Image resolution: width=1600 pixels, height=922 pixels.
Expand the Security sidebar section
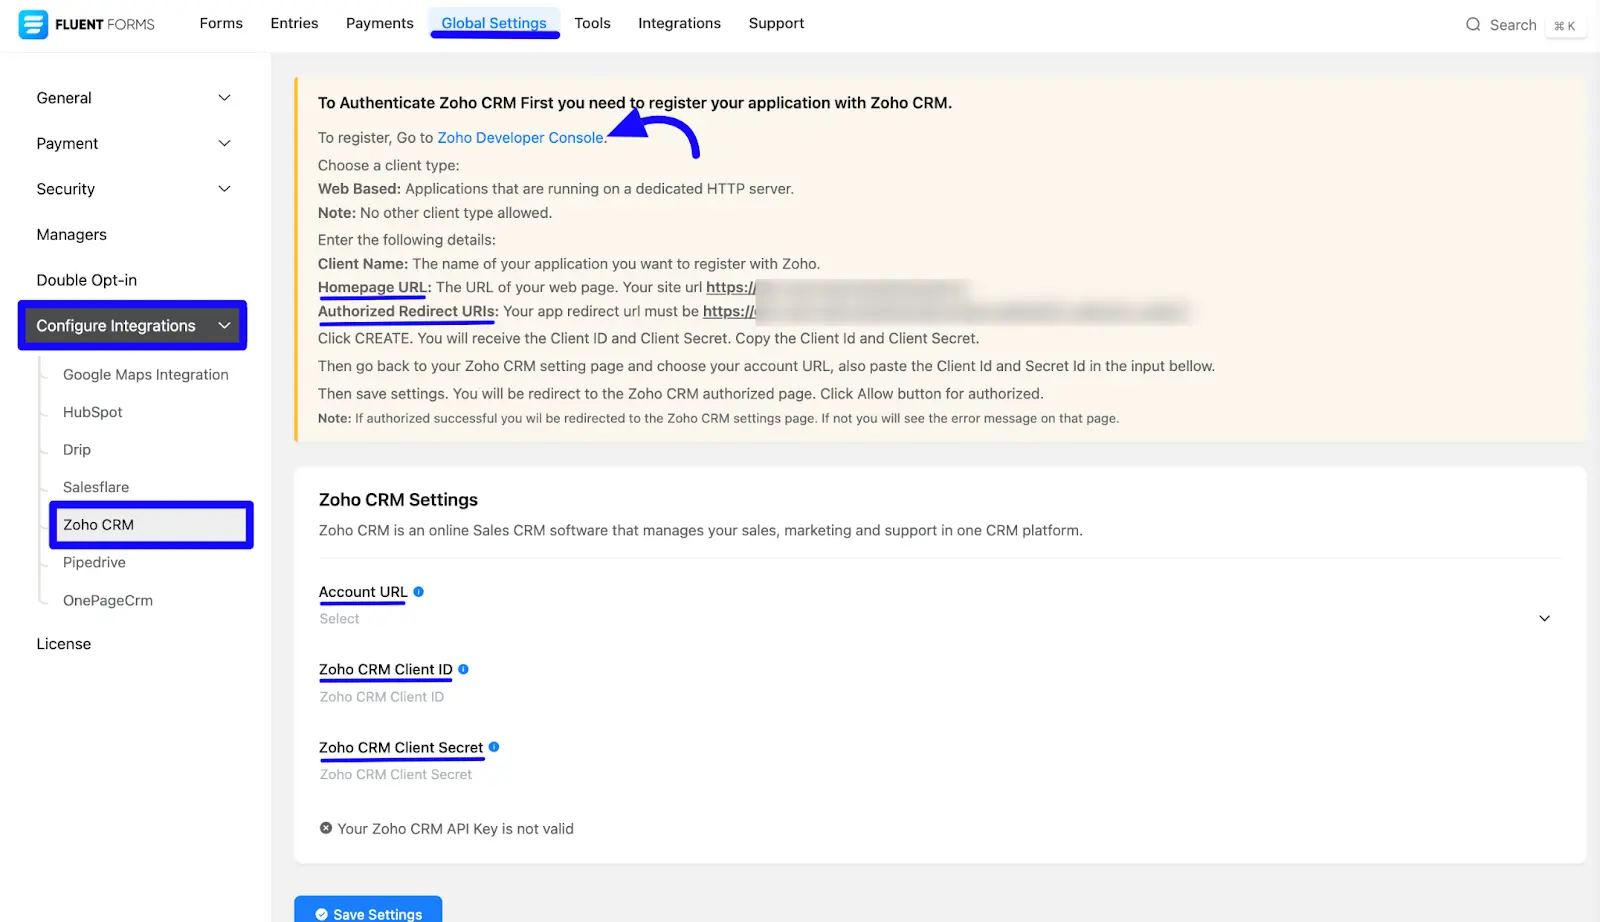point(133,189)
